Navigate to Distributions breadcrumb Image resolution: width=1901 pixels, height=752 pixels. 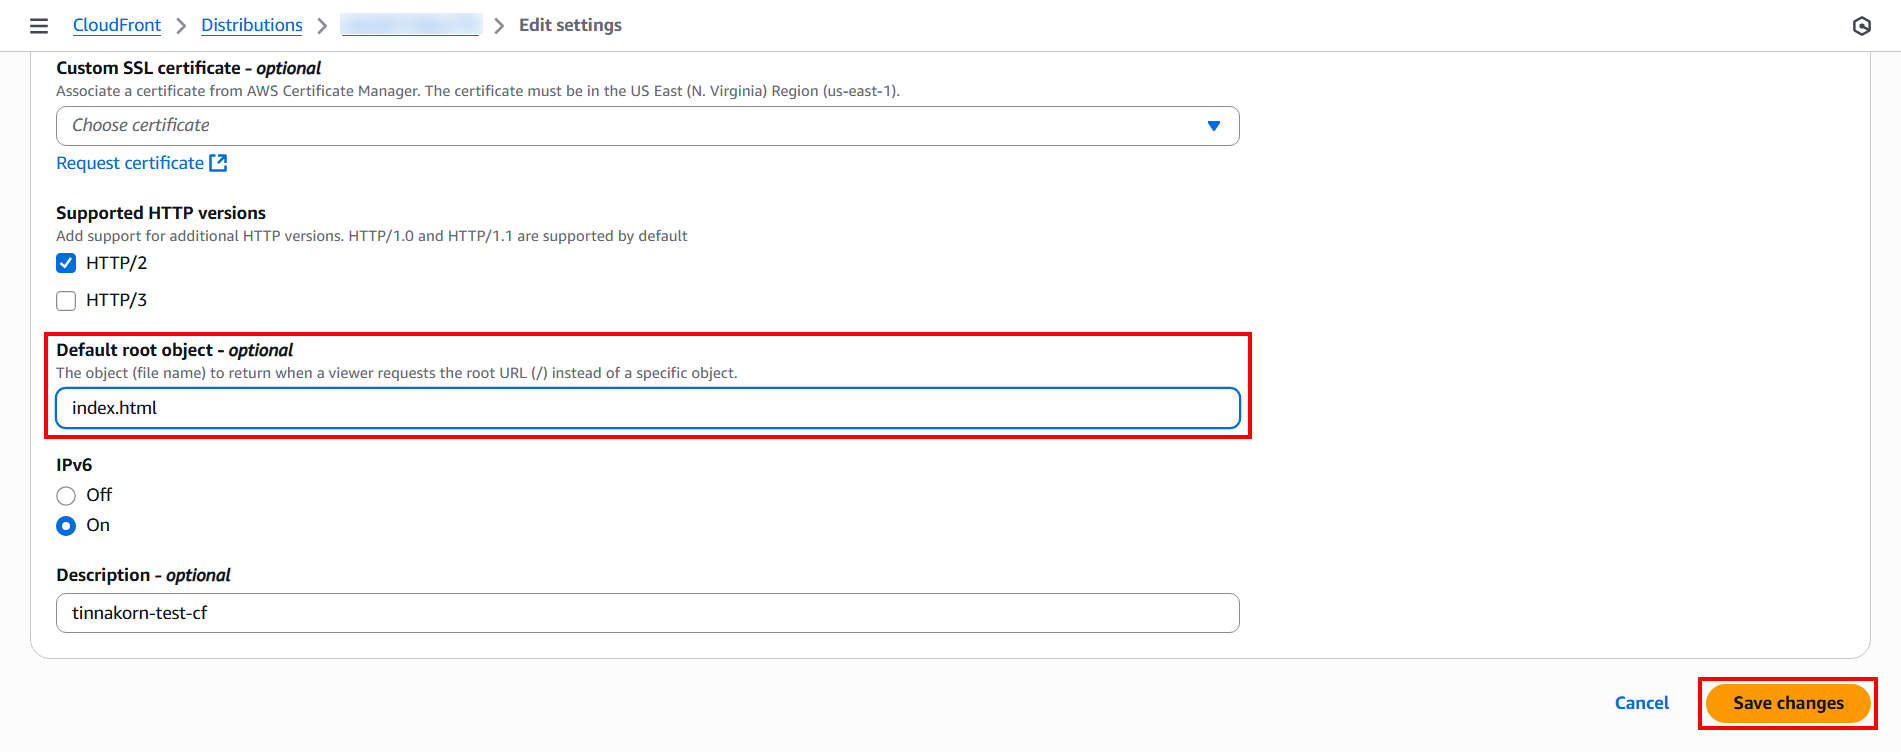[252, 25]
